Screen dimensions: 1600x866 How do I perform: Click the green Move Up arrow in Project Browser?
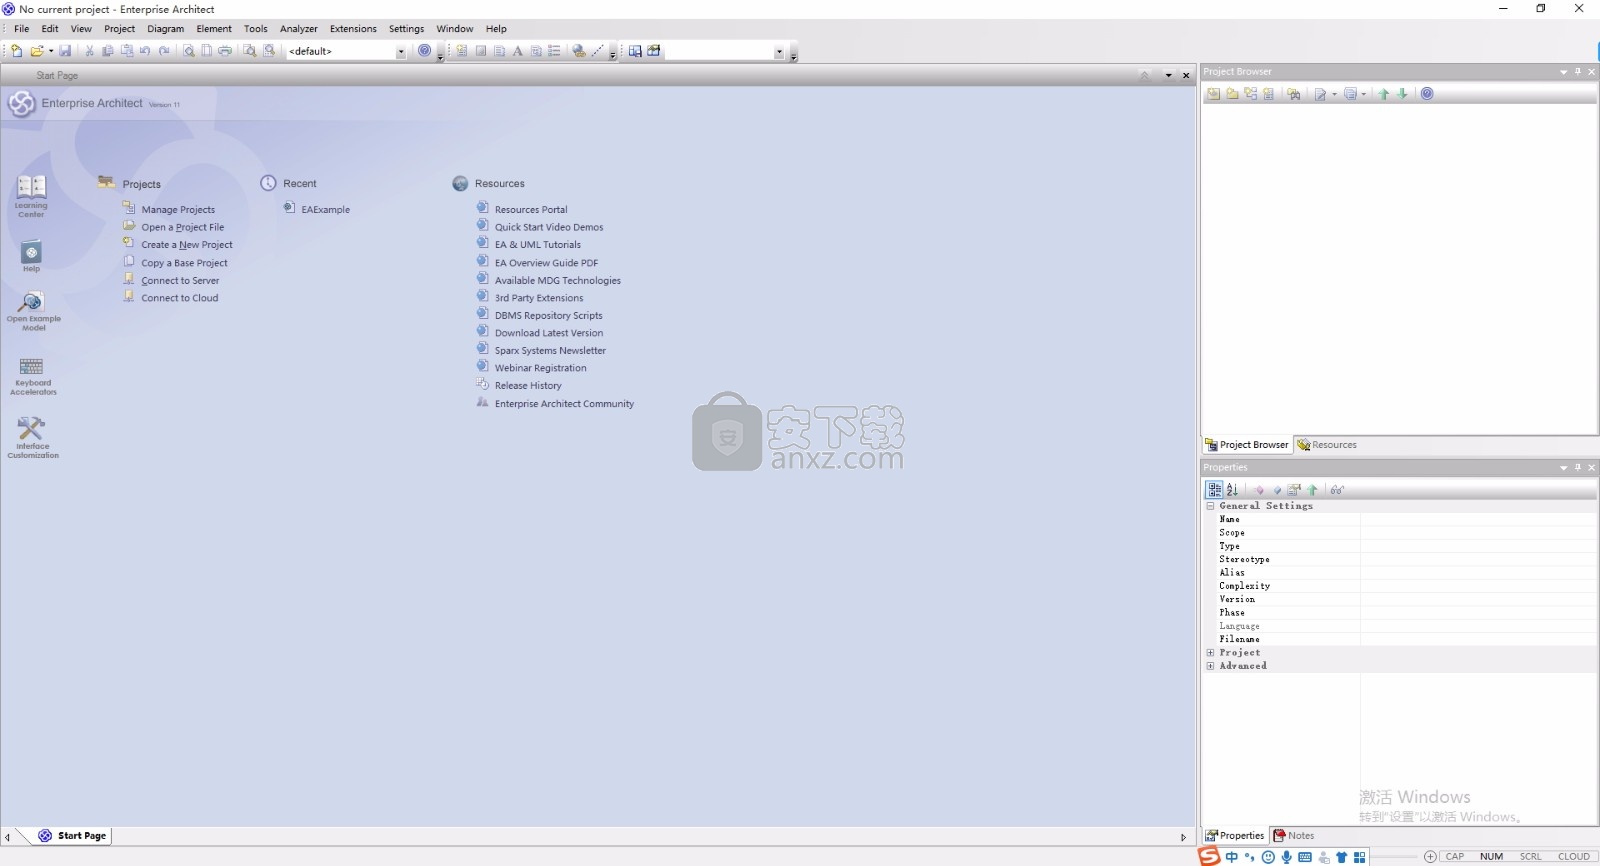(x=1384, y=94)
